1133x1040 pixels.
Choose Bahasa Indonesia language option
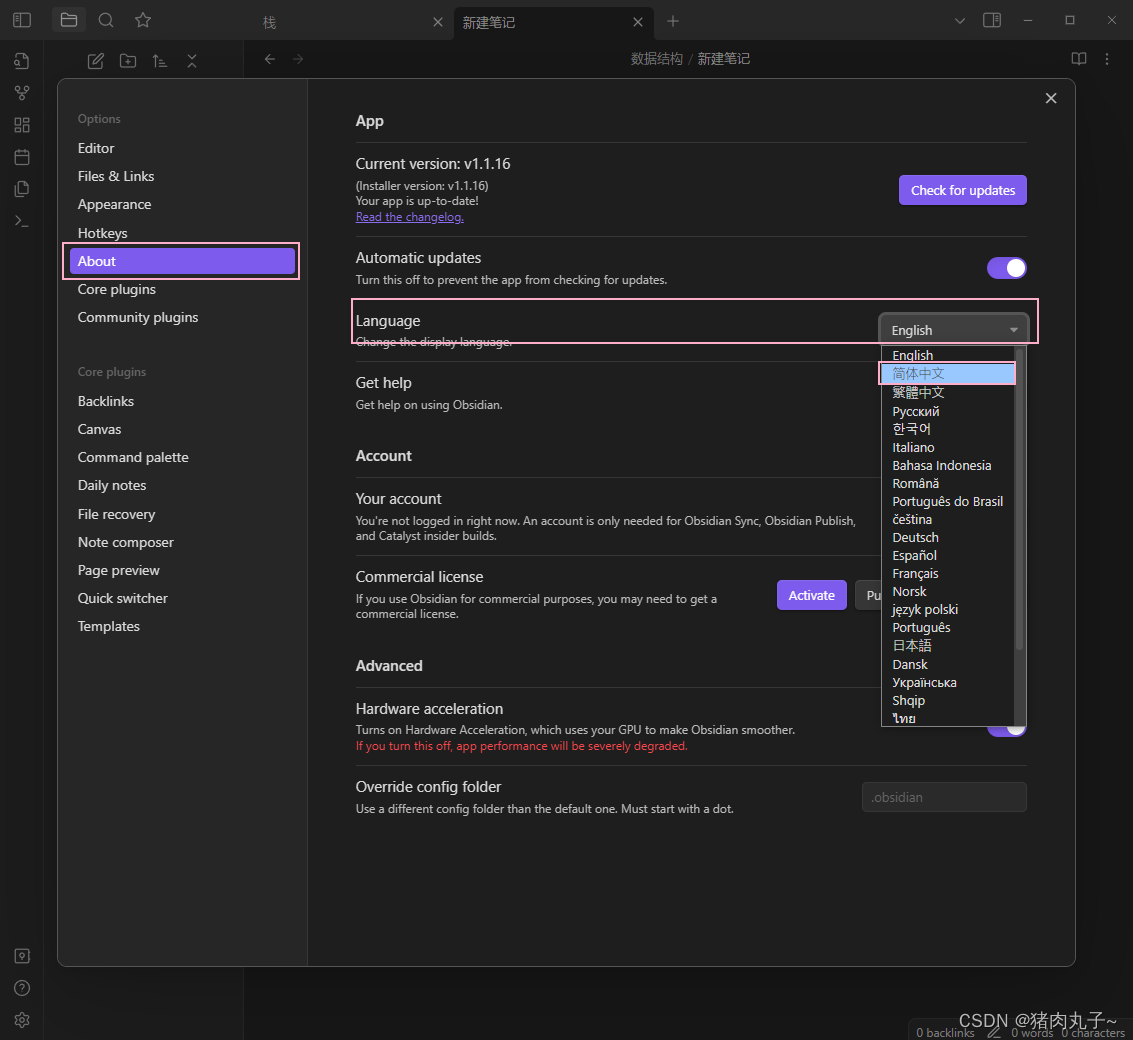tap(948, 465)
